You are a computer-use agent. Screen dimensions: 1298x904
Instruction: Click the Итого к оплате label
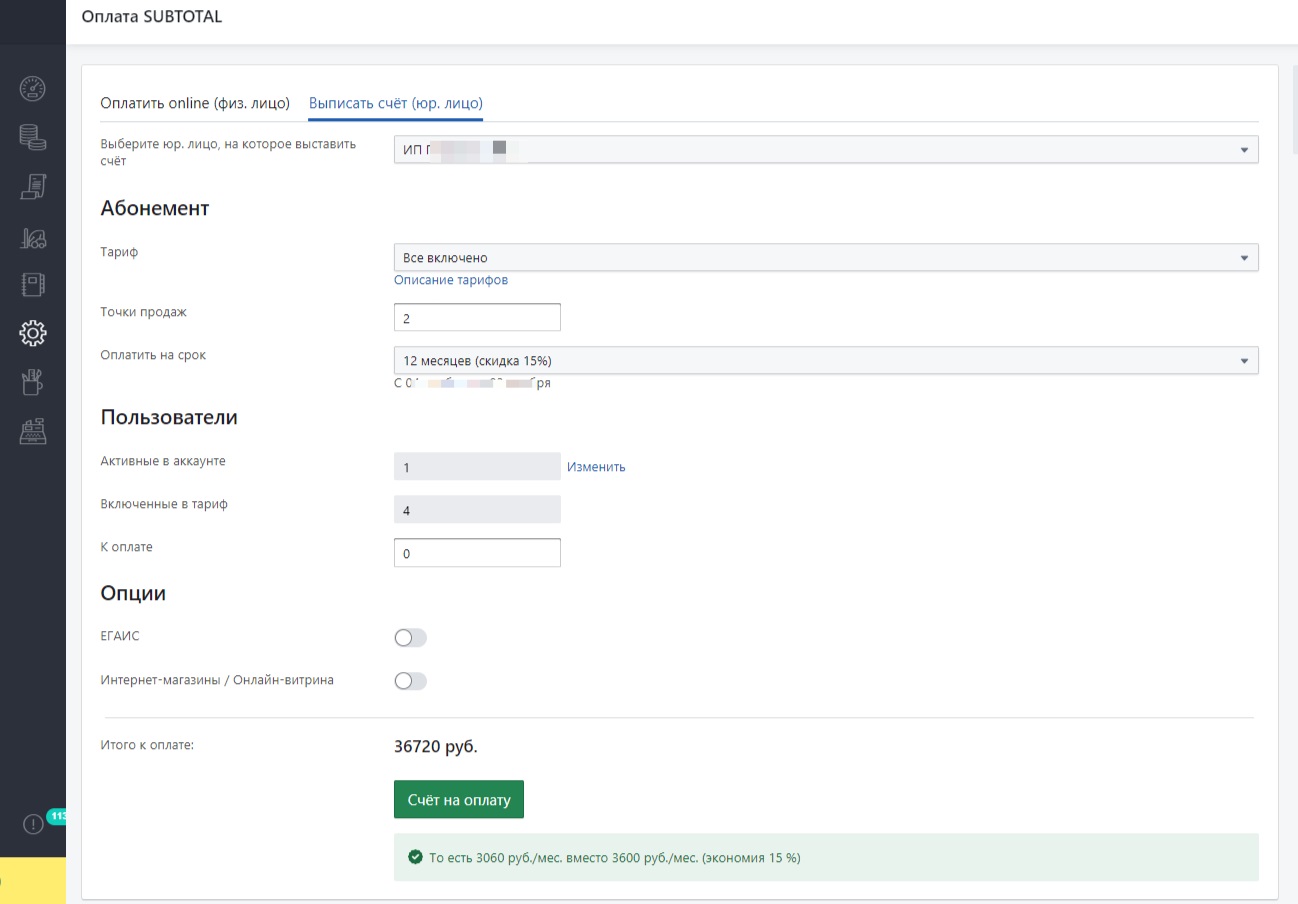point(147,744)
